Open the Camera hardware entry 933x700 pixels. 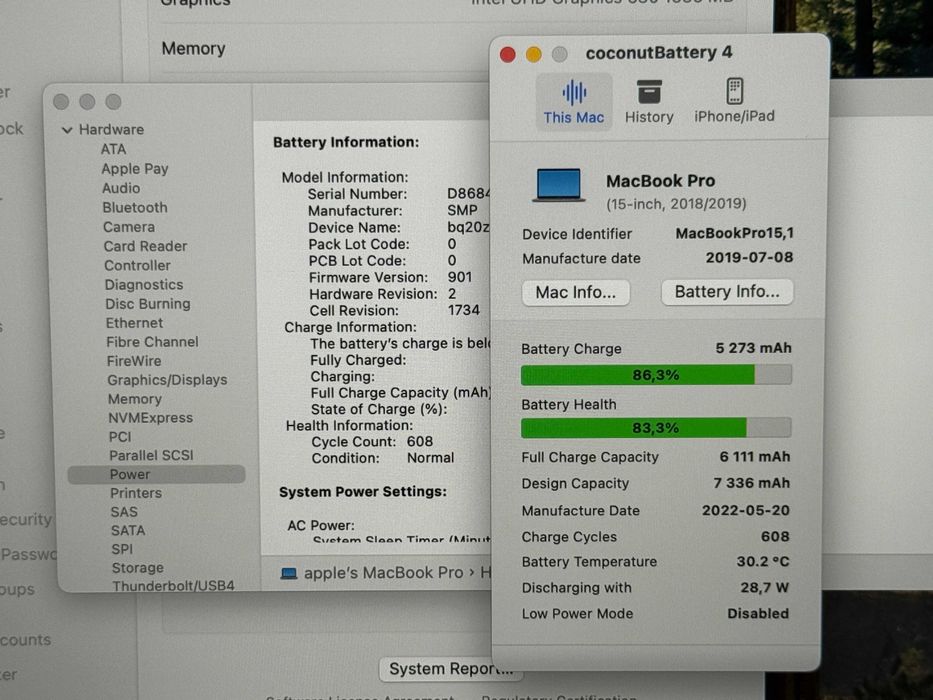[x=129, y=227]
